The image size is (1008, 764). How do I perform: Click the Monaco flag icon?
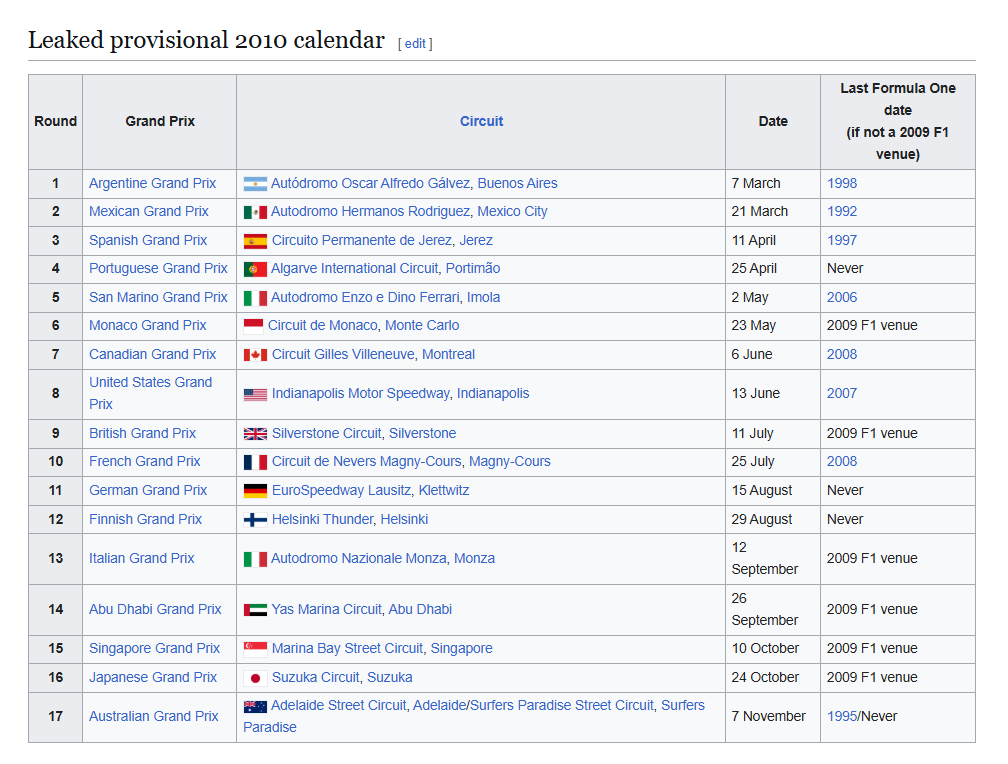pyautogui.click(x=253, y=327)
